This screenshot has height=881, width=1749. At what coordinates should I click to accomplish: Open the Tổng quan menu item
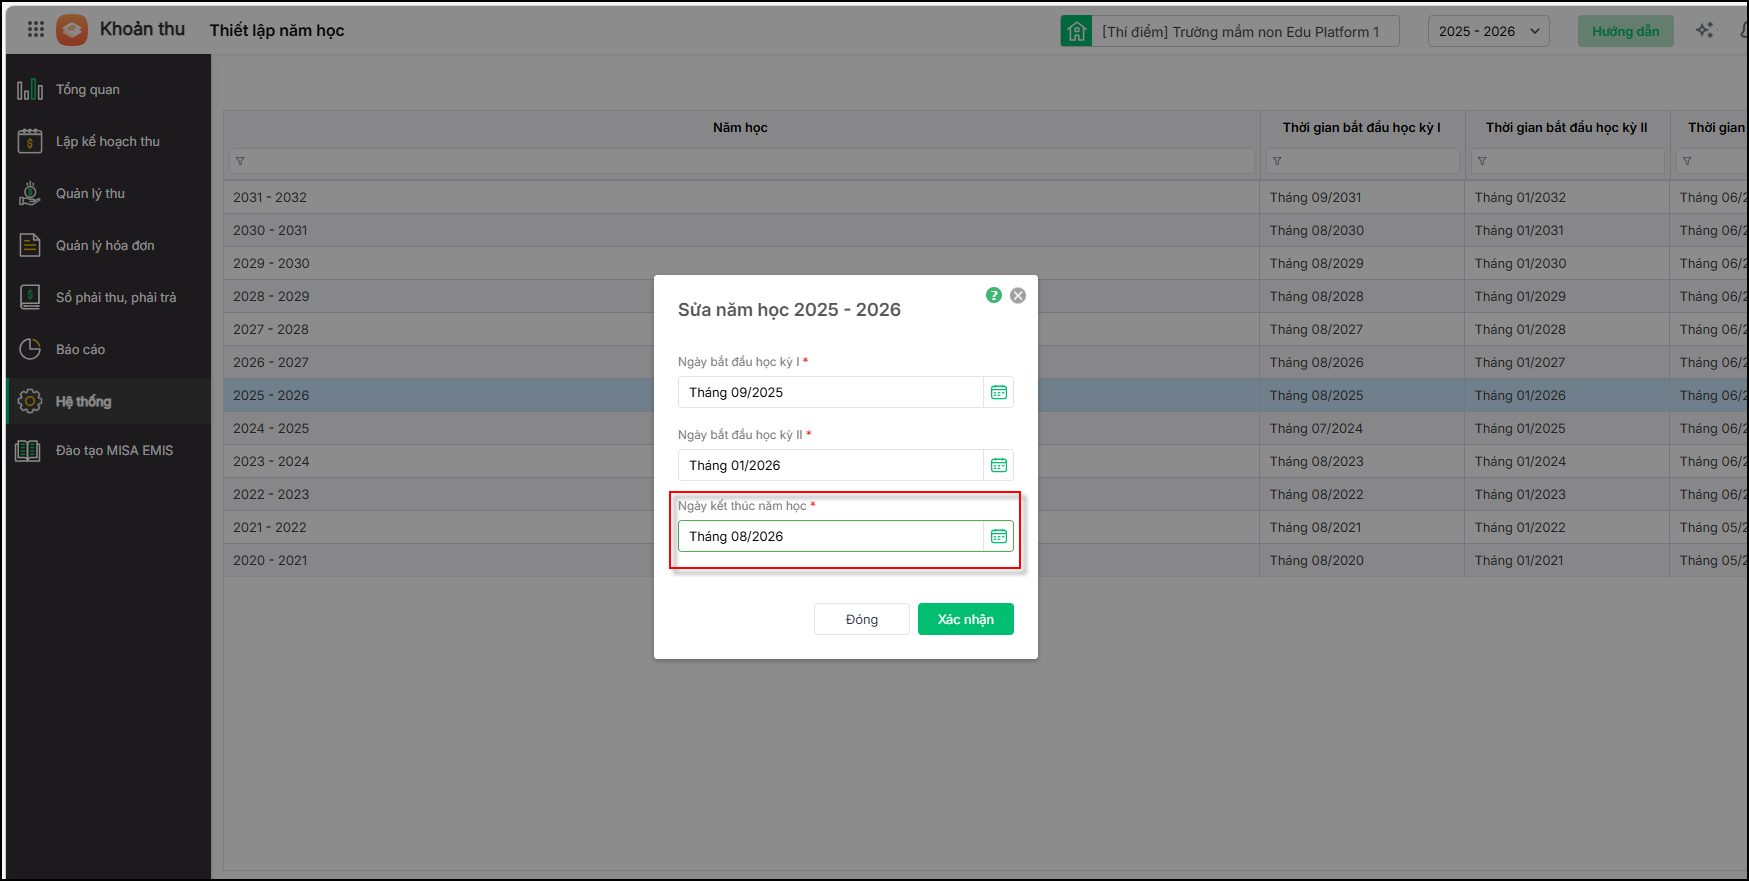coord(108,89)
